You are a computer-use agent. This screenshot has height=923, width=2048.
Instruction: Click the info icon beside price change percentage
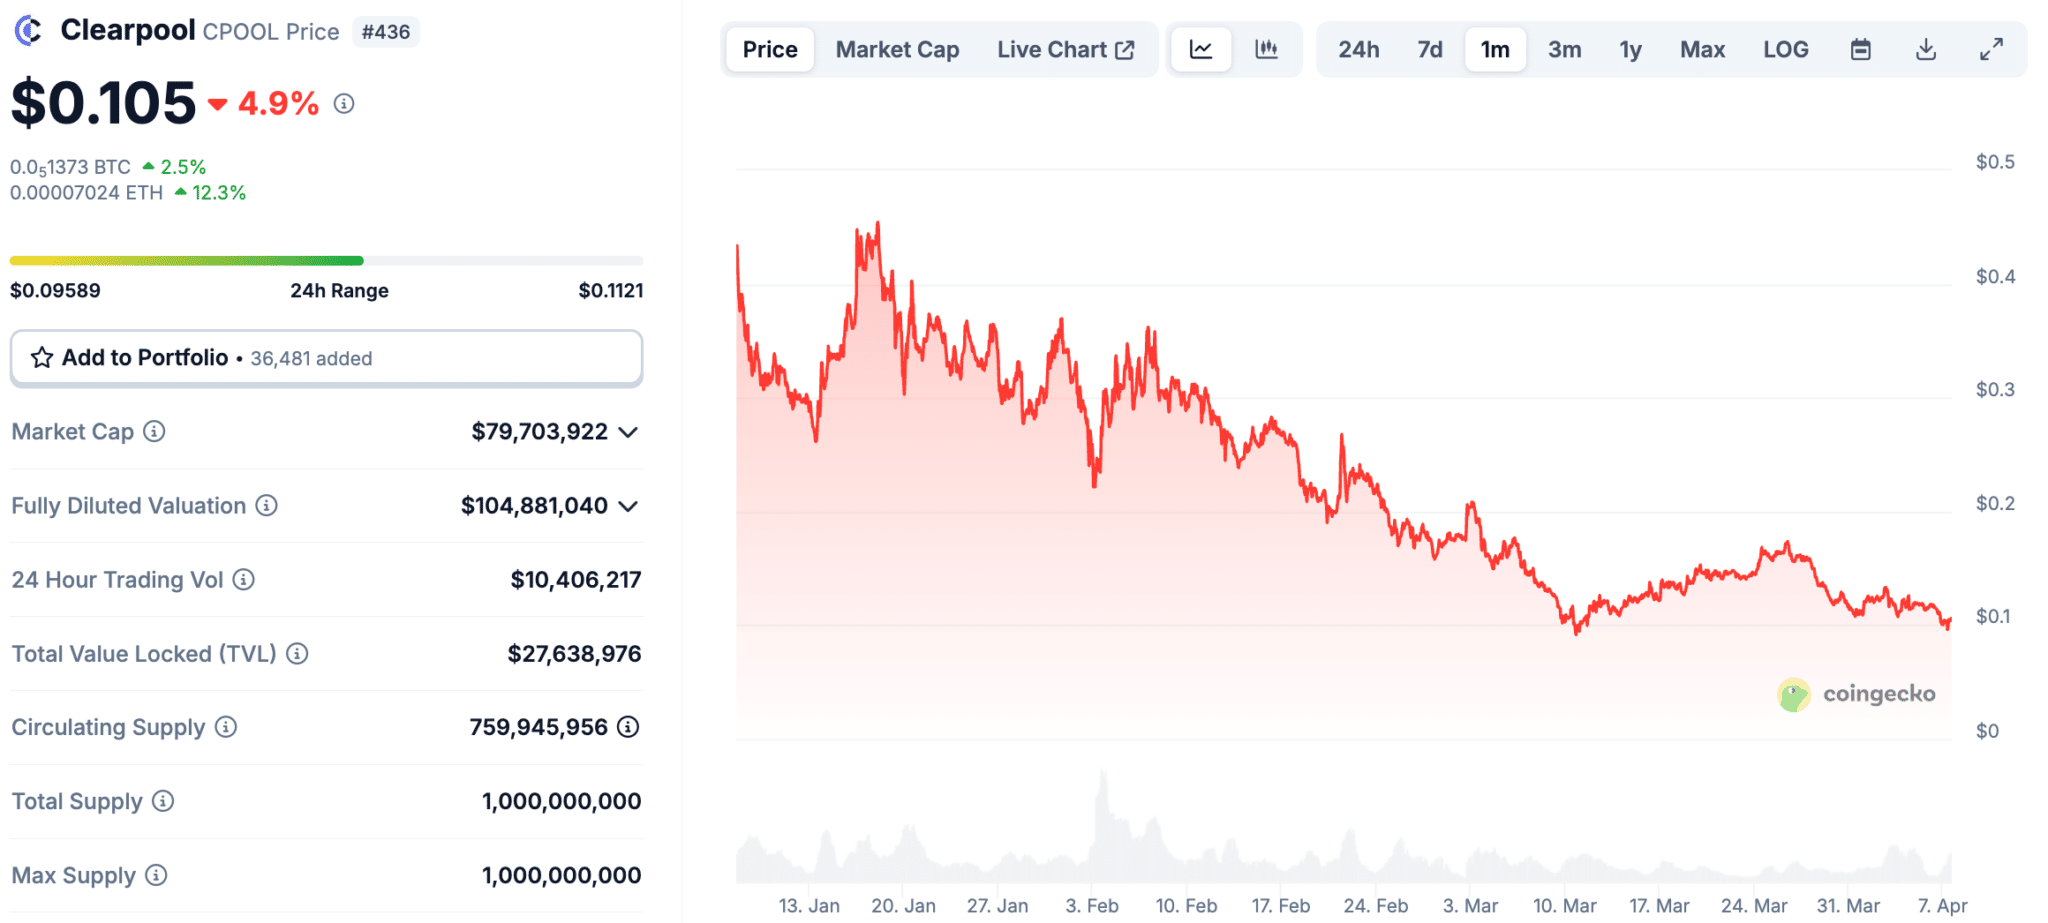344,103
